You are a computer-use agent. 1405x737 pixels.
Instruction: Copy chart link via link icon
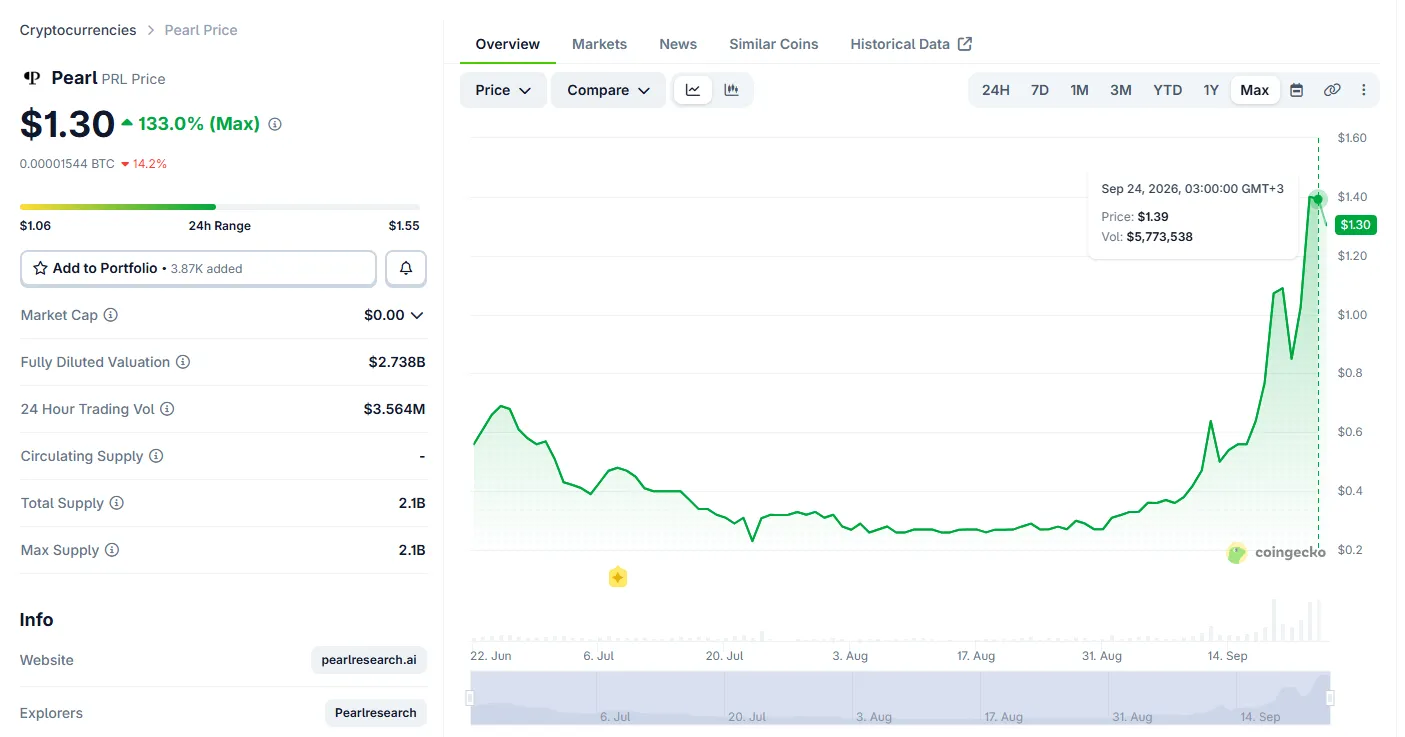point(1332,90)
